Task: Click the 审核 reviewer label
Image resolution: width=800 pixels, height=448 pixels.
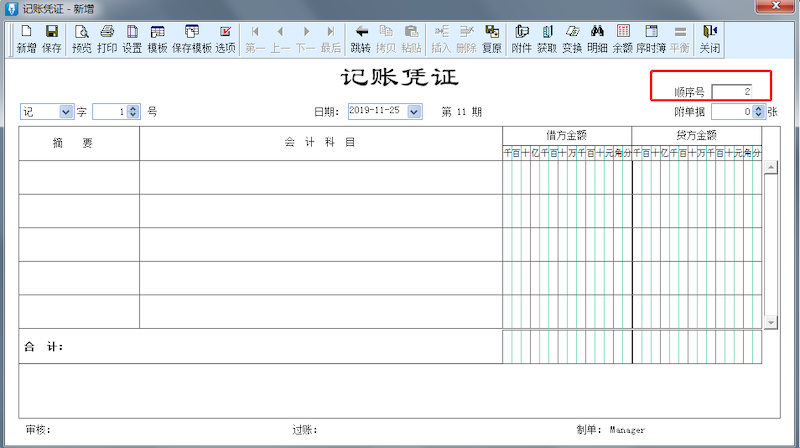Action: click(x=38, y=430)
